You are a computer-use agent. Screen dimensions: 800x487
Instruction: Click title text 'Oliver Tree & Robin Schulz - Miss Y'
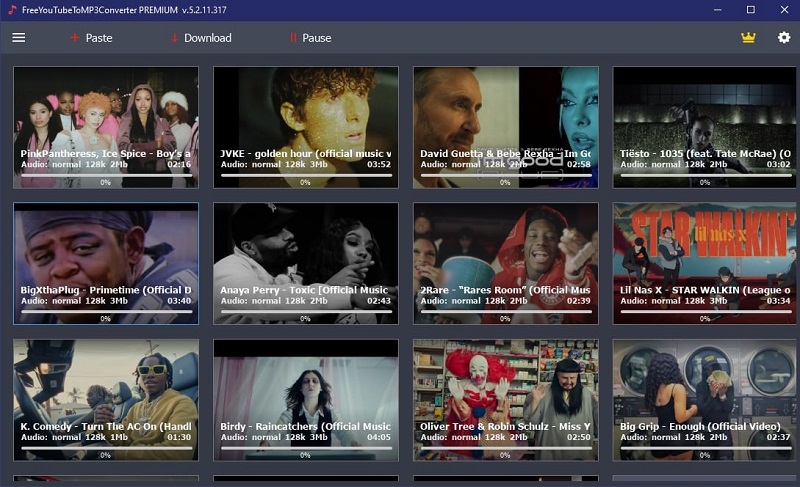(x=506, y=426)
